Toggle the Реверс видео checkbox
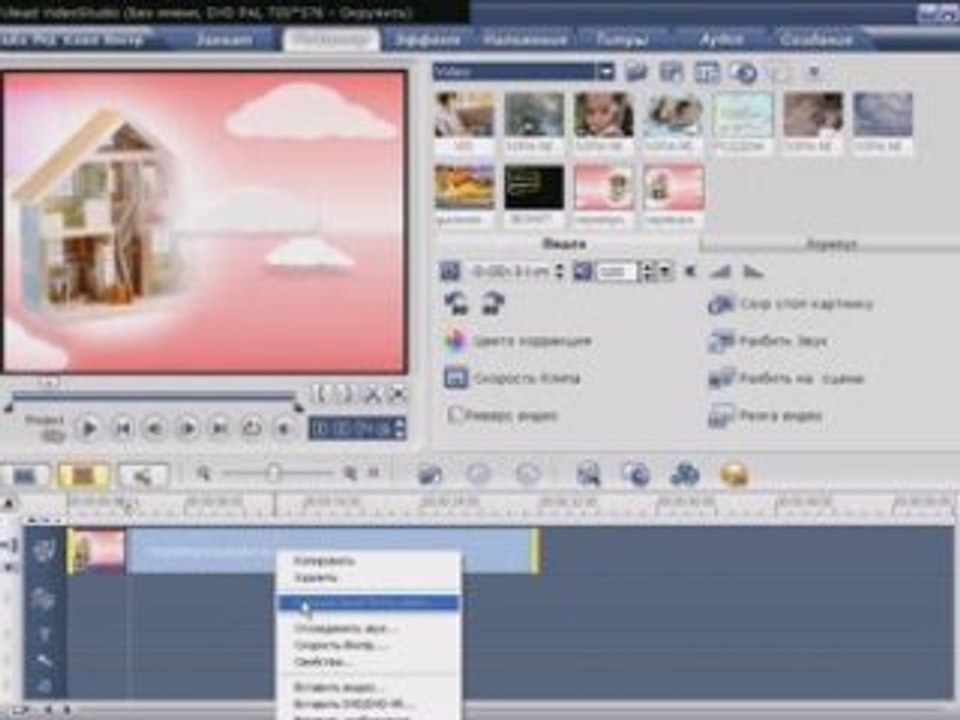The image size is (960, 720). point(455,414)
